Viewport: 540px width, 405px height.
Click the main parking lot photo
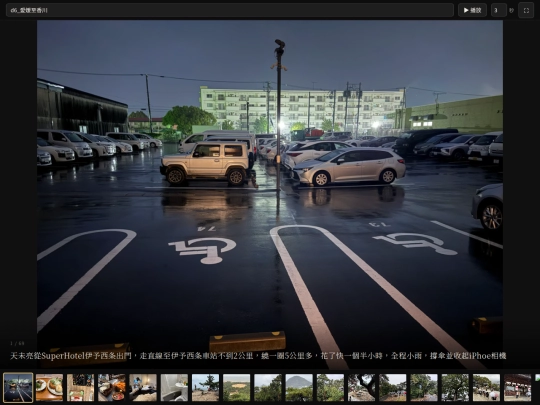(270, 194)
